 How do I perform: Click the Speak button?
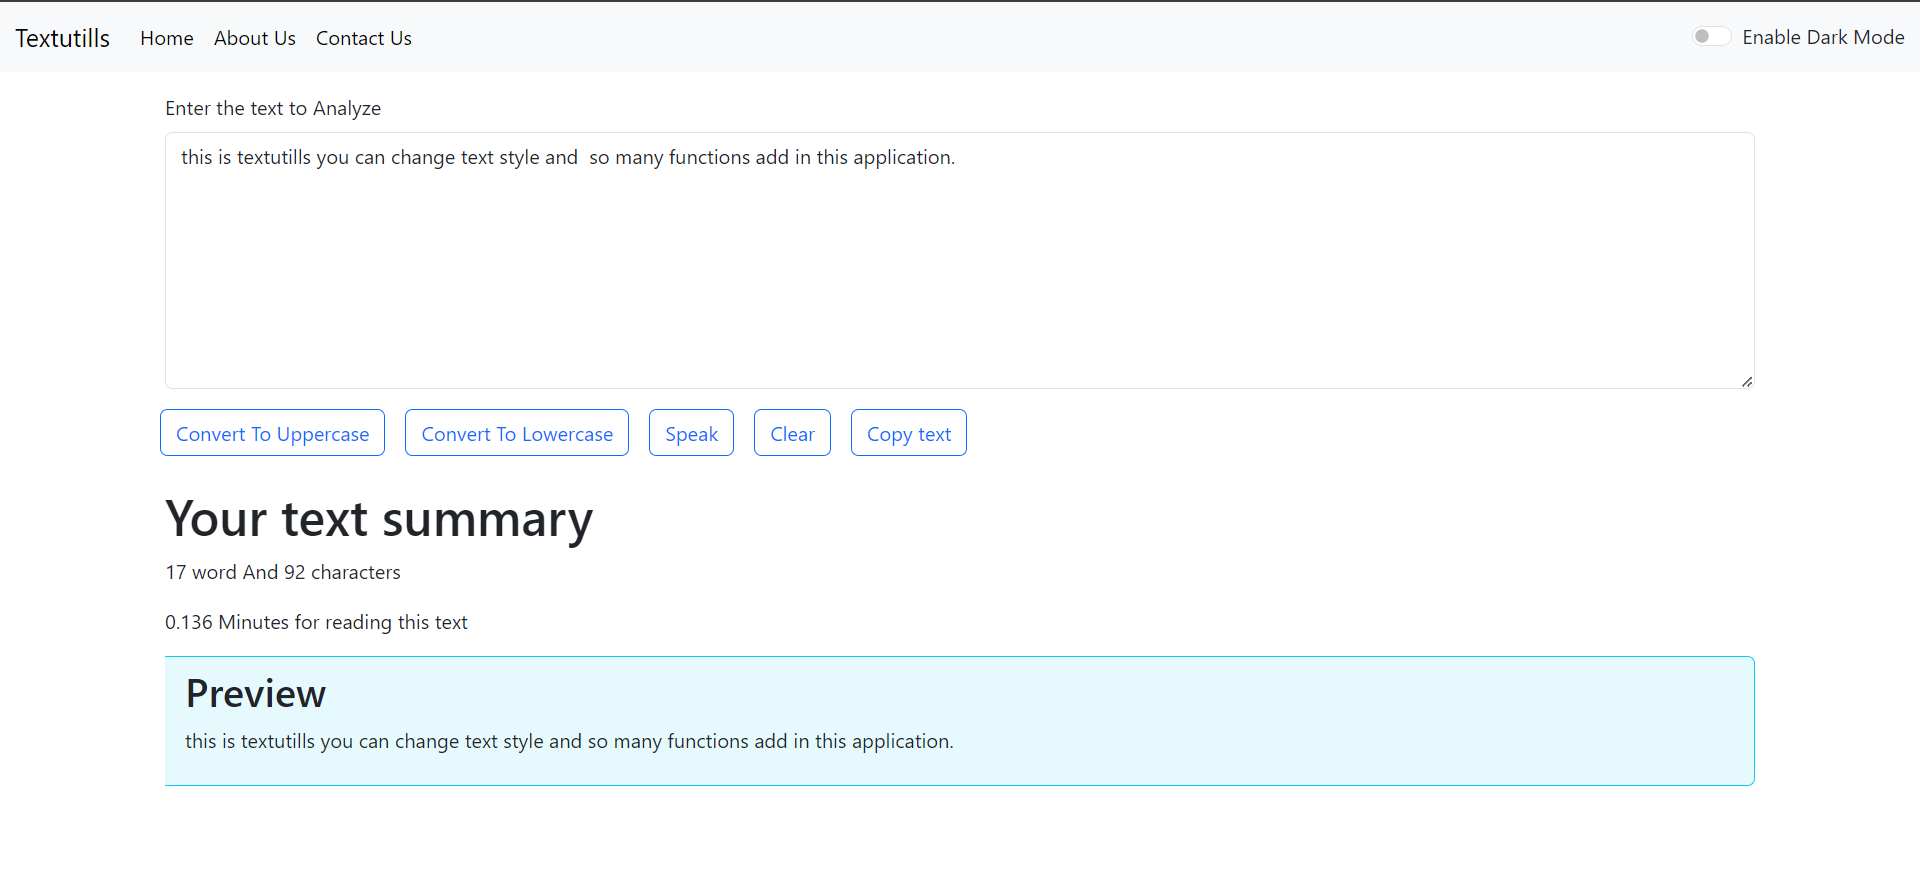point(691,433)
